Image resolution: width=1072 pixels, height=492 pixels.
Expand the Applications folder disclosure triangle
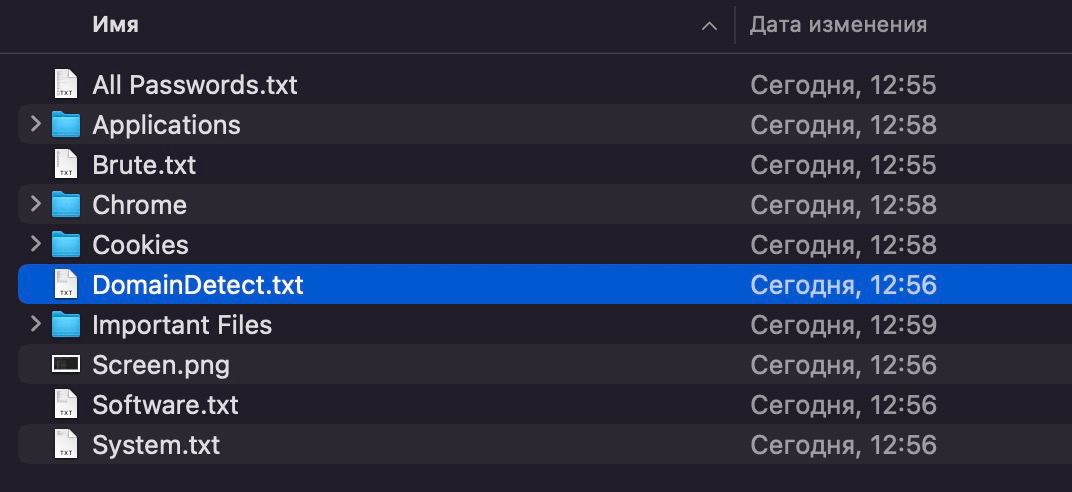point(36,125)
